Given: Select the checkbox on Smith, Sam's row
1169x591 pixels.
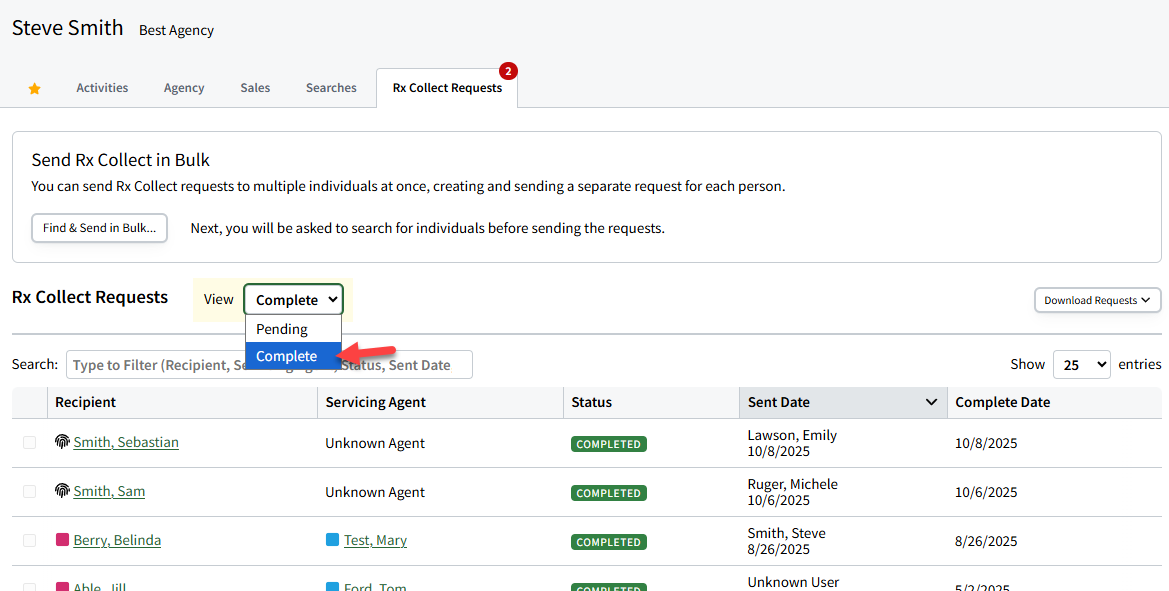Looking at the screenshot, I should (x=29, y=492).
